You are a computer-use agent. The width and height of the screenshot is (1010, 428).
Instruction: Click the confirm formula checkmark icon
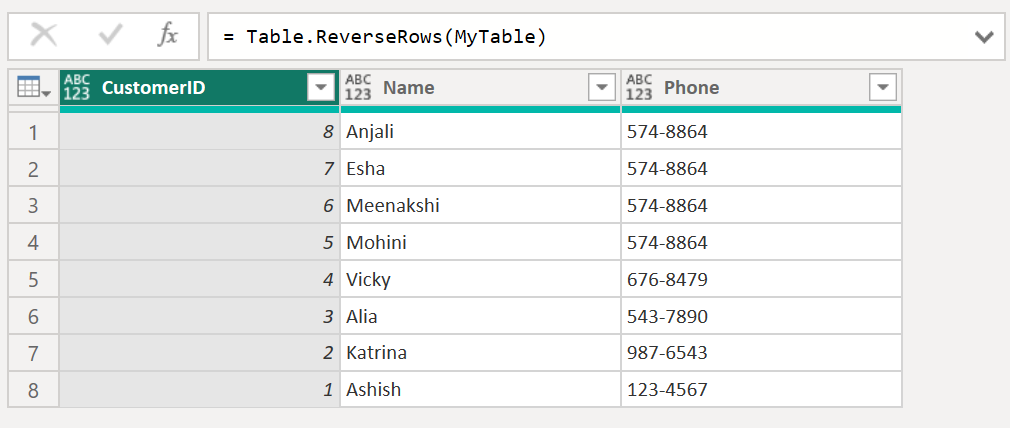click(109, 36)
